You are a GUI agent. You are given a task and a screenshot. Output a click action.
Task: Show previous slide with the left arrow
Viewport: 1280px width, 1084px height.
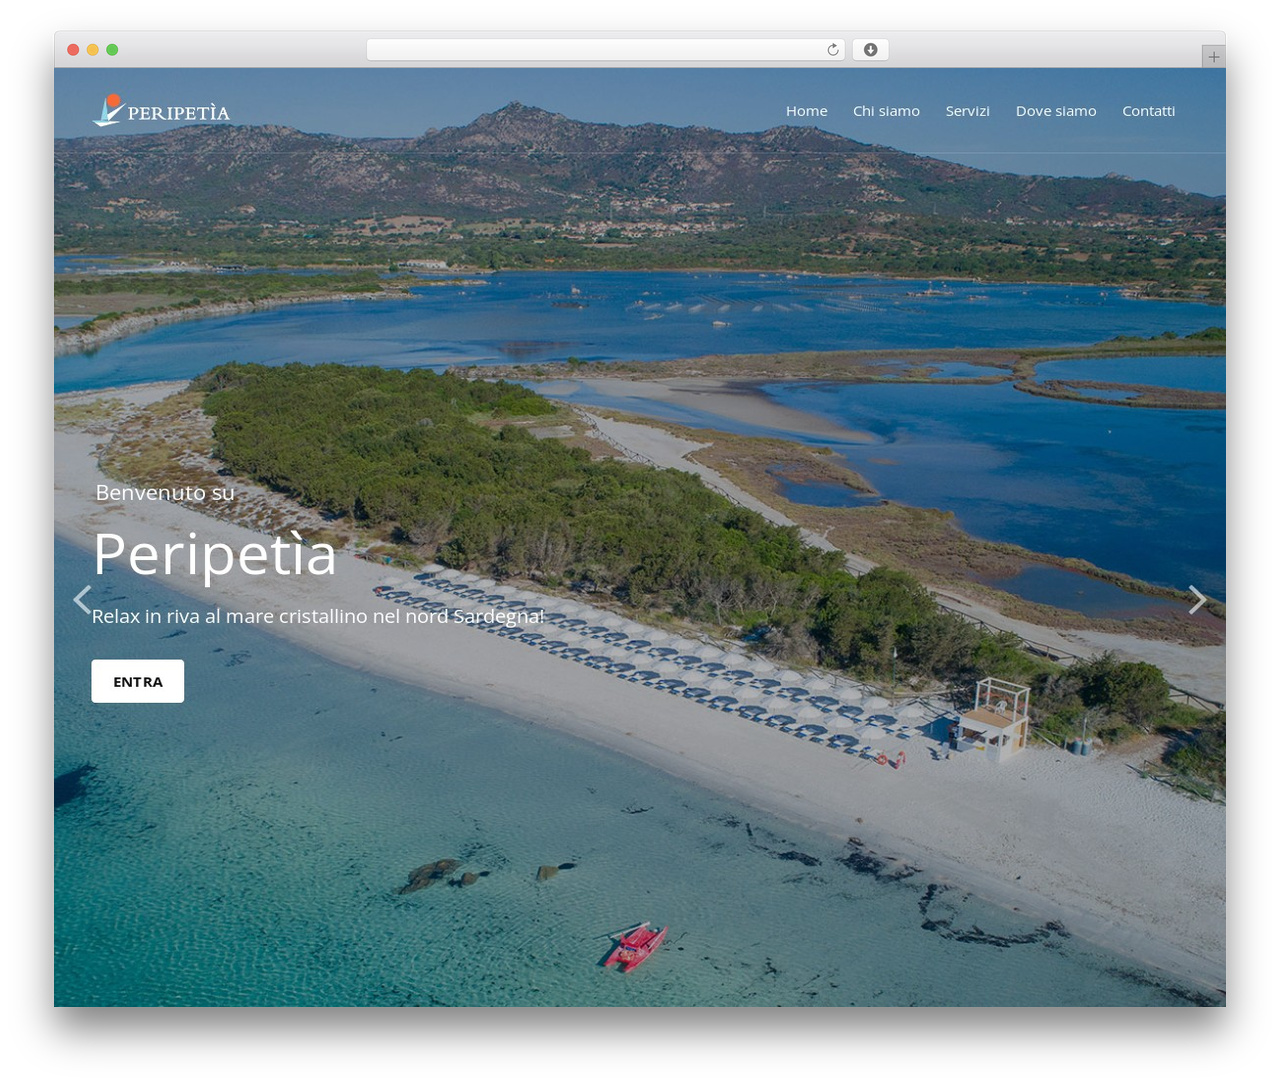point(82,599)
